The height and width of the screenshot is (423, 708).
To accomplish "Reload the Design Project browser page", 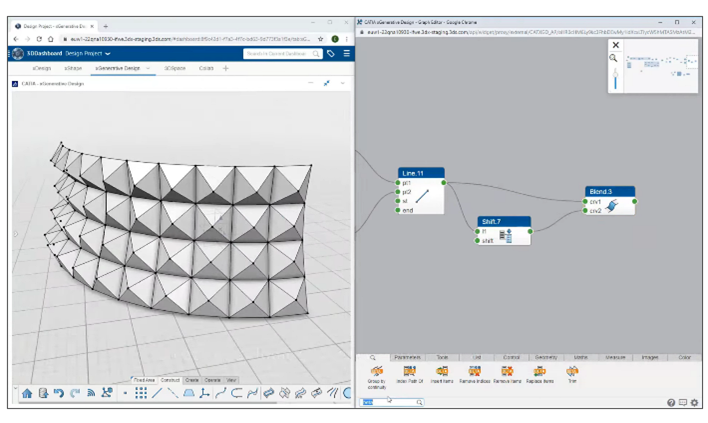I will [39, 39].
